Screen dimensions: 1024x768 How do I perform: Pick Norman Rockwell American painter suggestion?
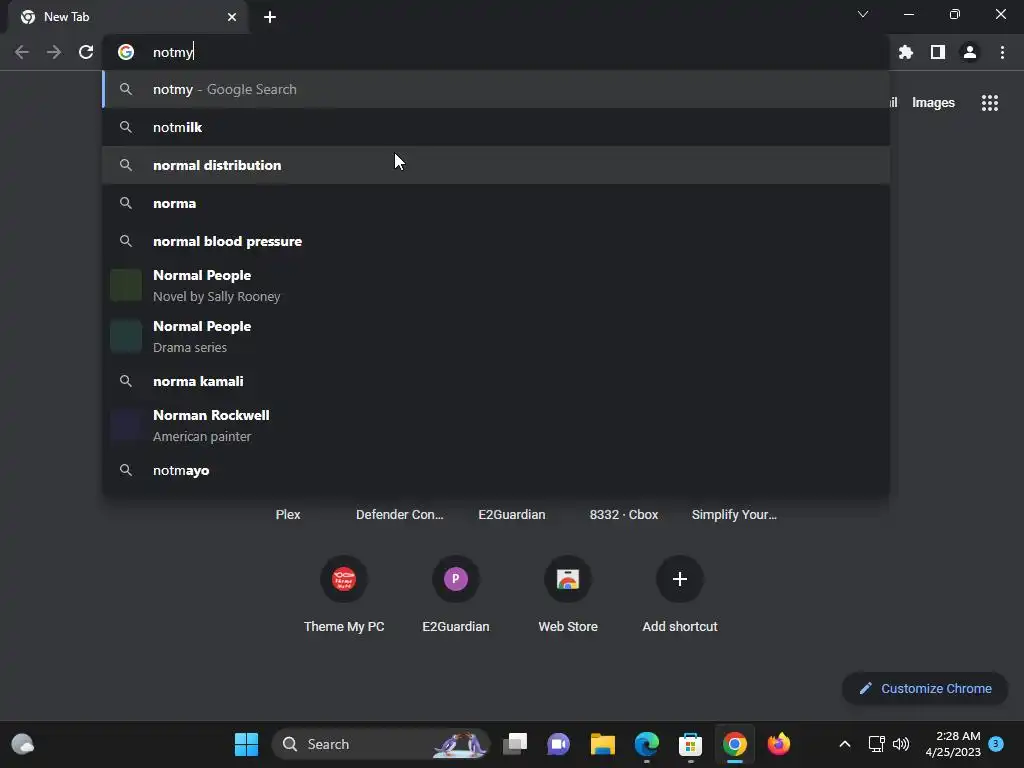click(496, 425)
